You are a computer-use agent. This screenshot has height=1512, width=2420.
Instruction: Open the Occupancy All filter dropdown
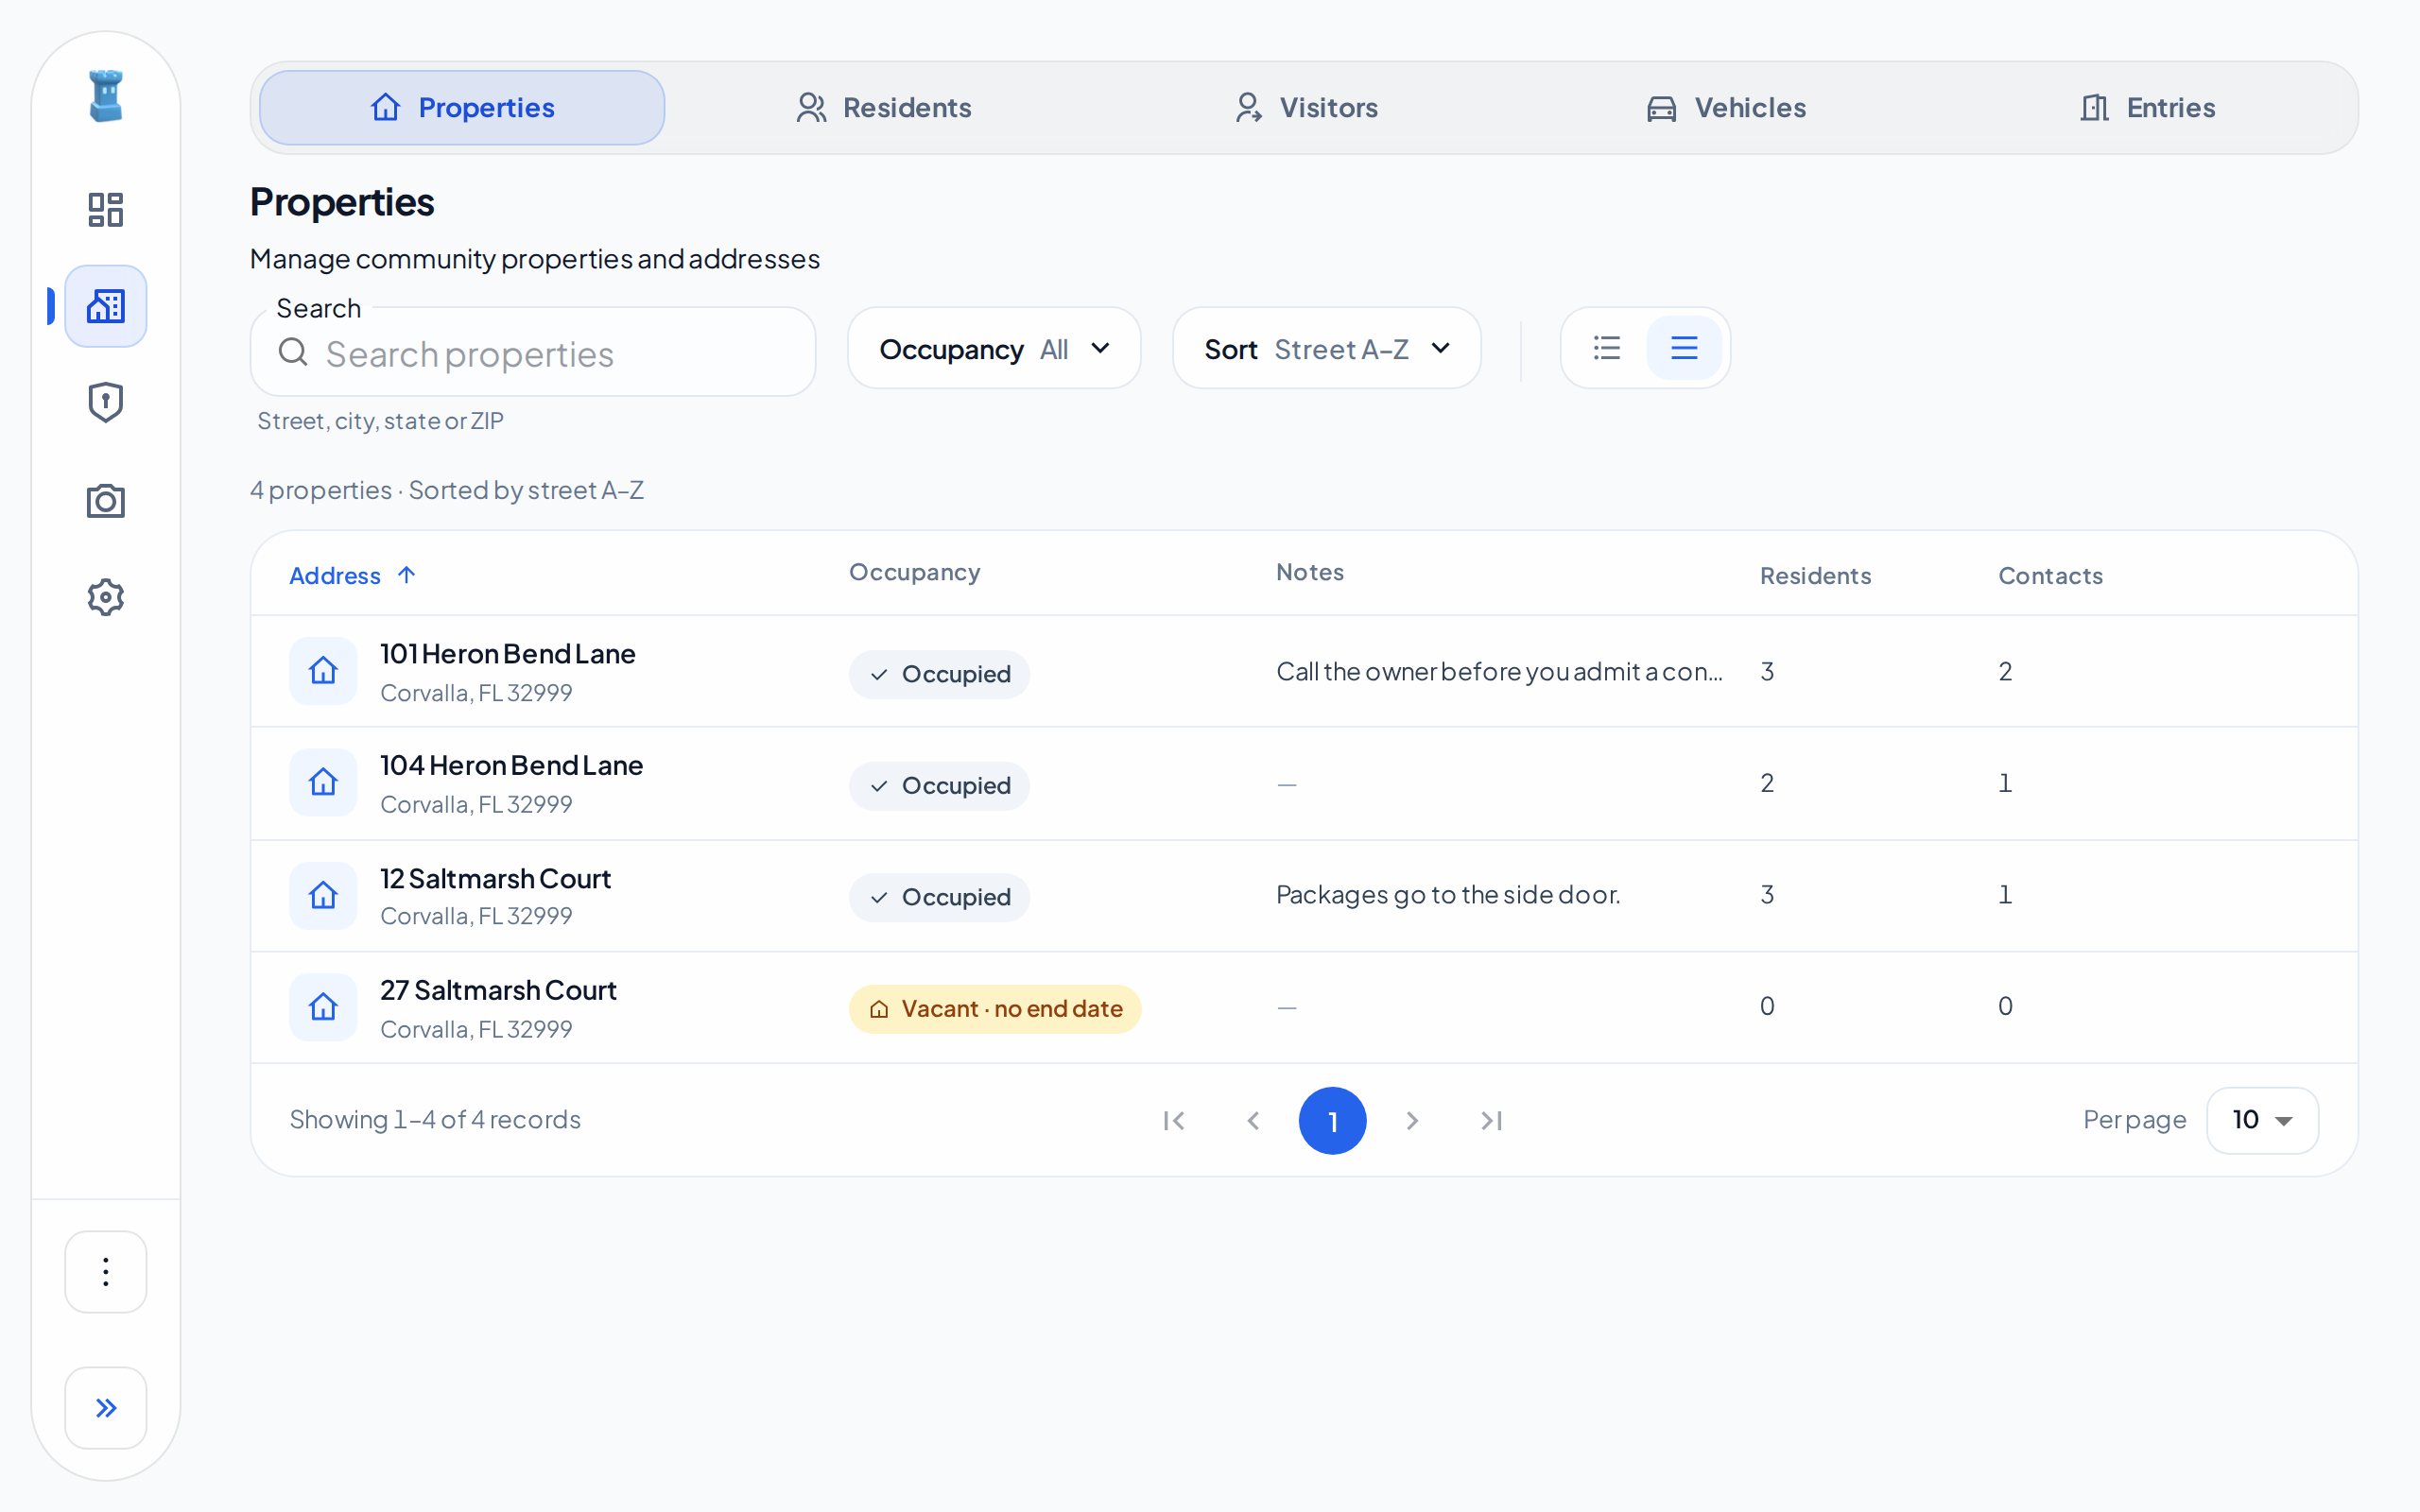[x=994, y=348]
